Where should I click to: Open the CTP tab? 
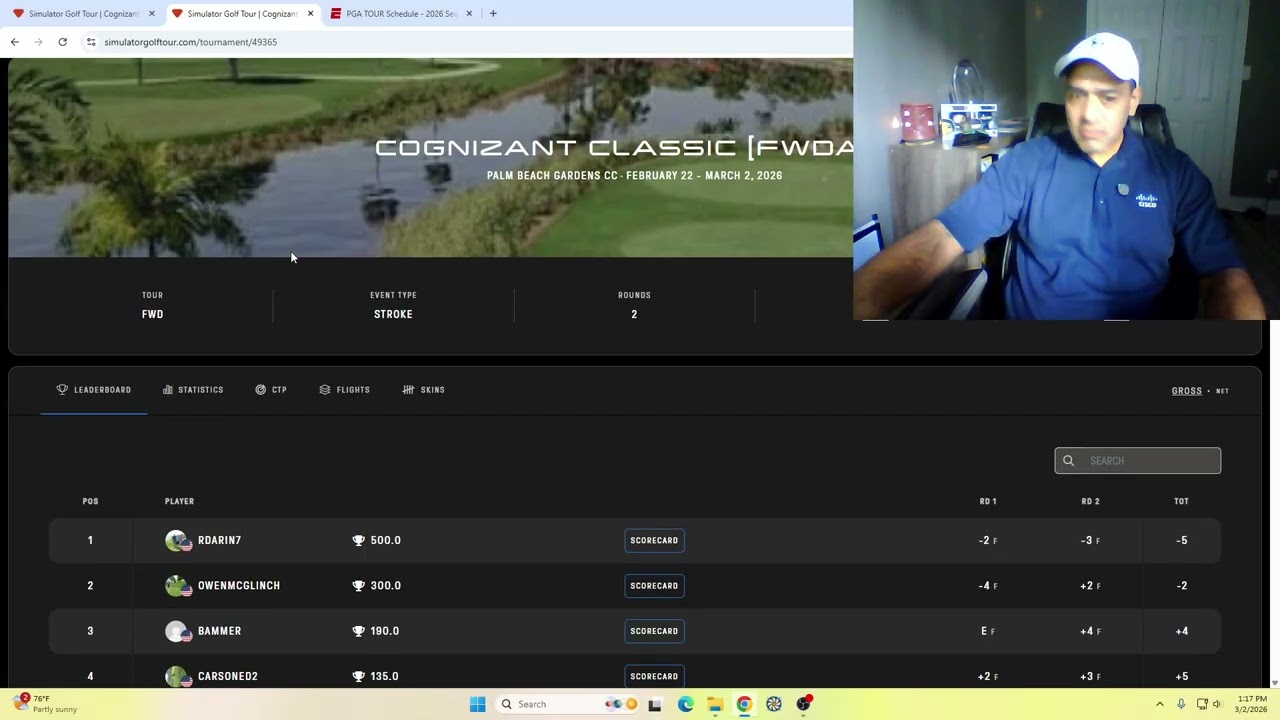tap(271, 390)
